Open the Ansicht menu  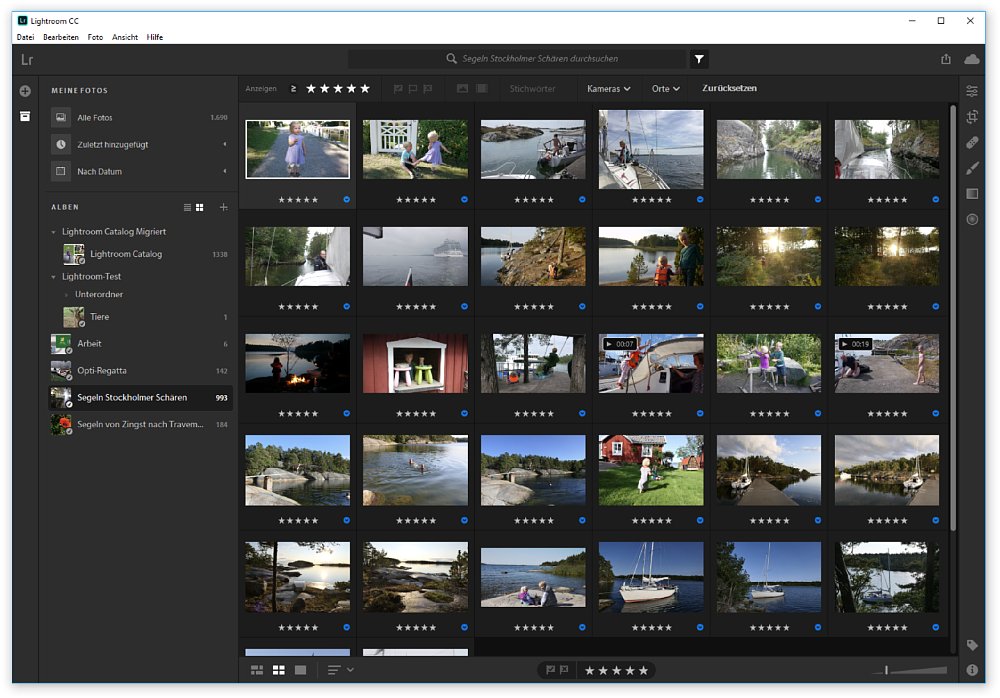click(x=125, y=37)
